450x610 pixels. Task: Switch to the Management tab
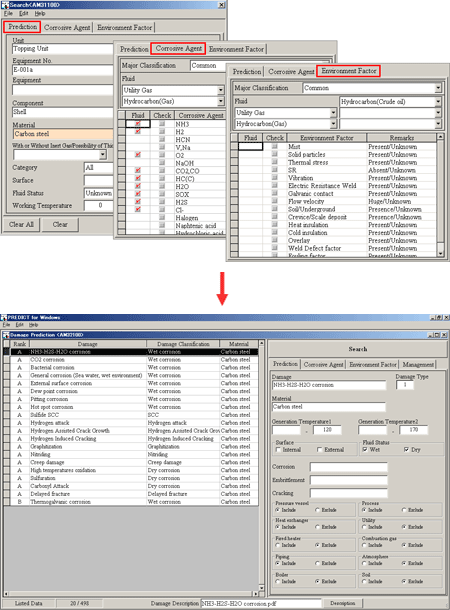pos(418,365)
